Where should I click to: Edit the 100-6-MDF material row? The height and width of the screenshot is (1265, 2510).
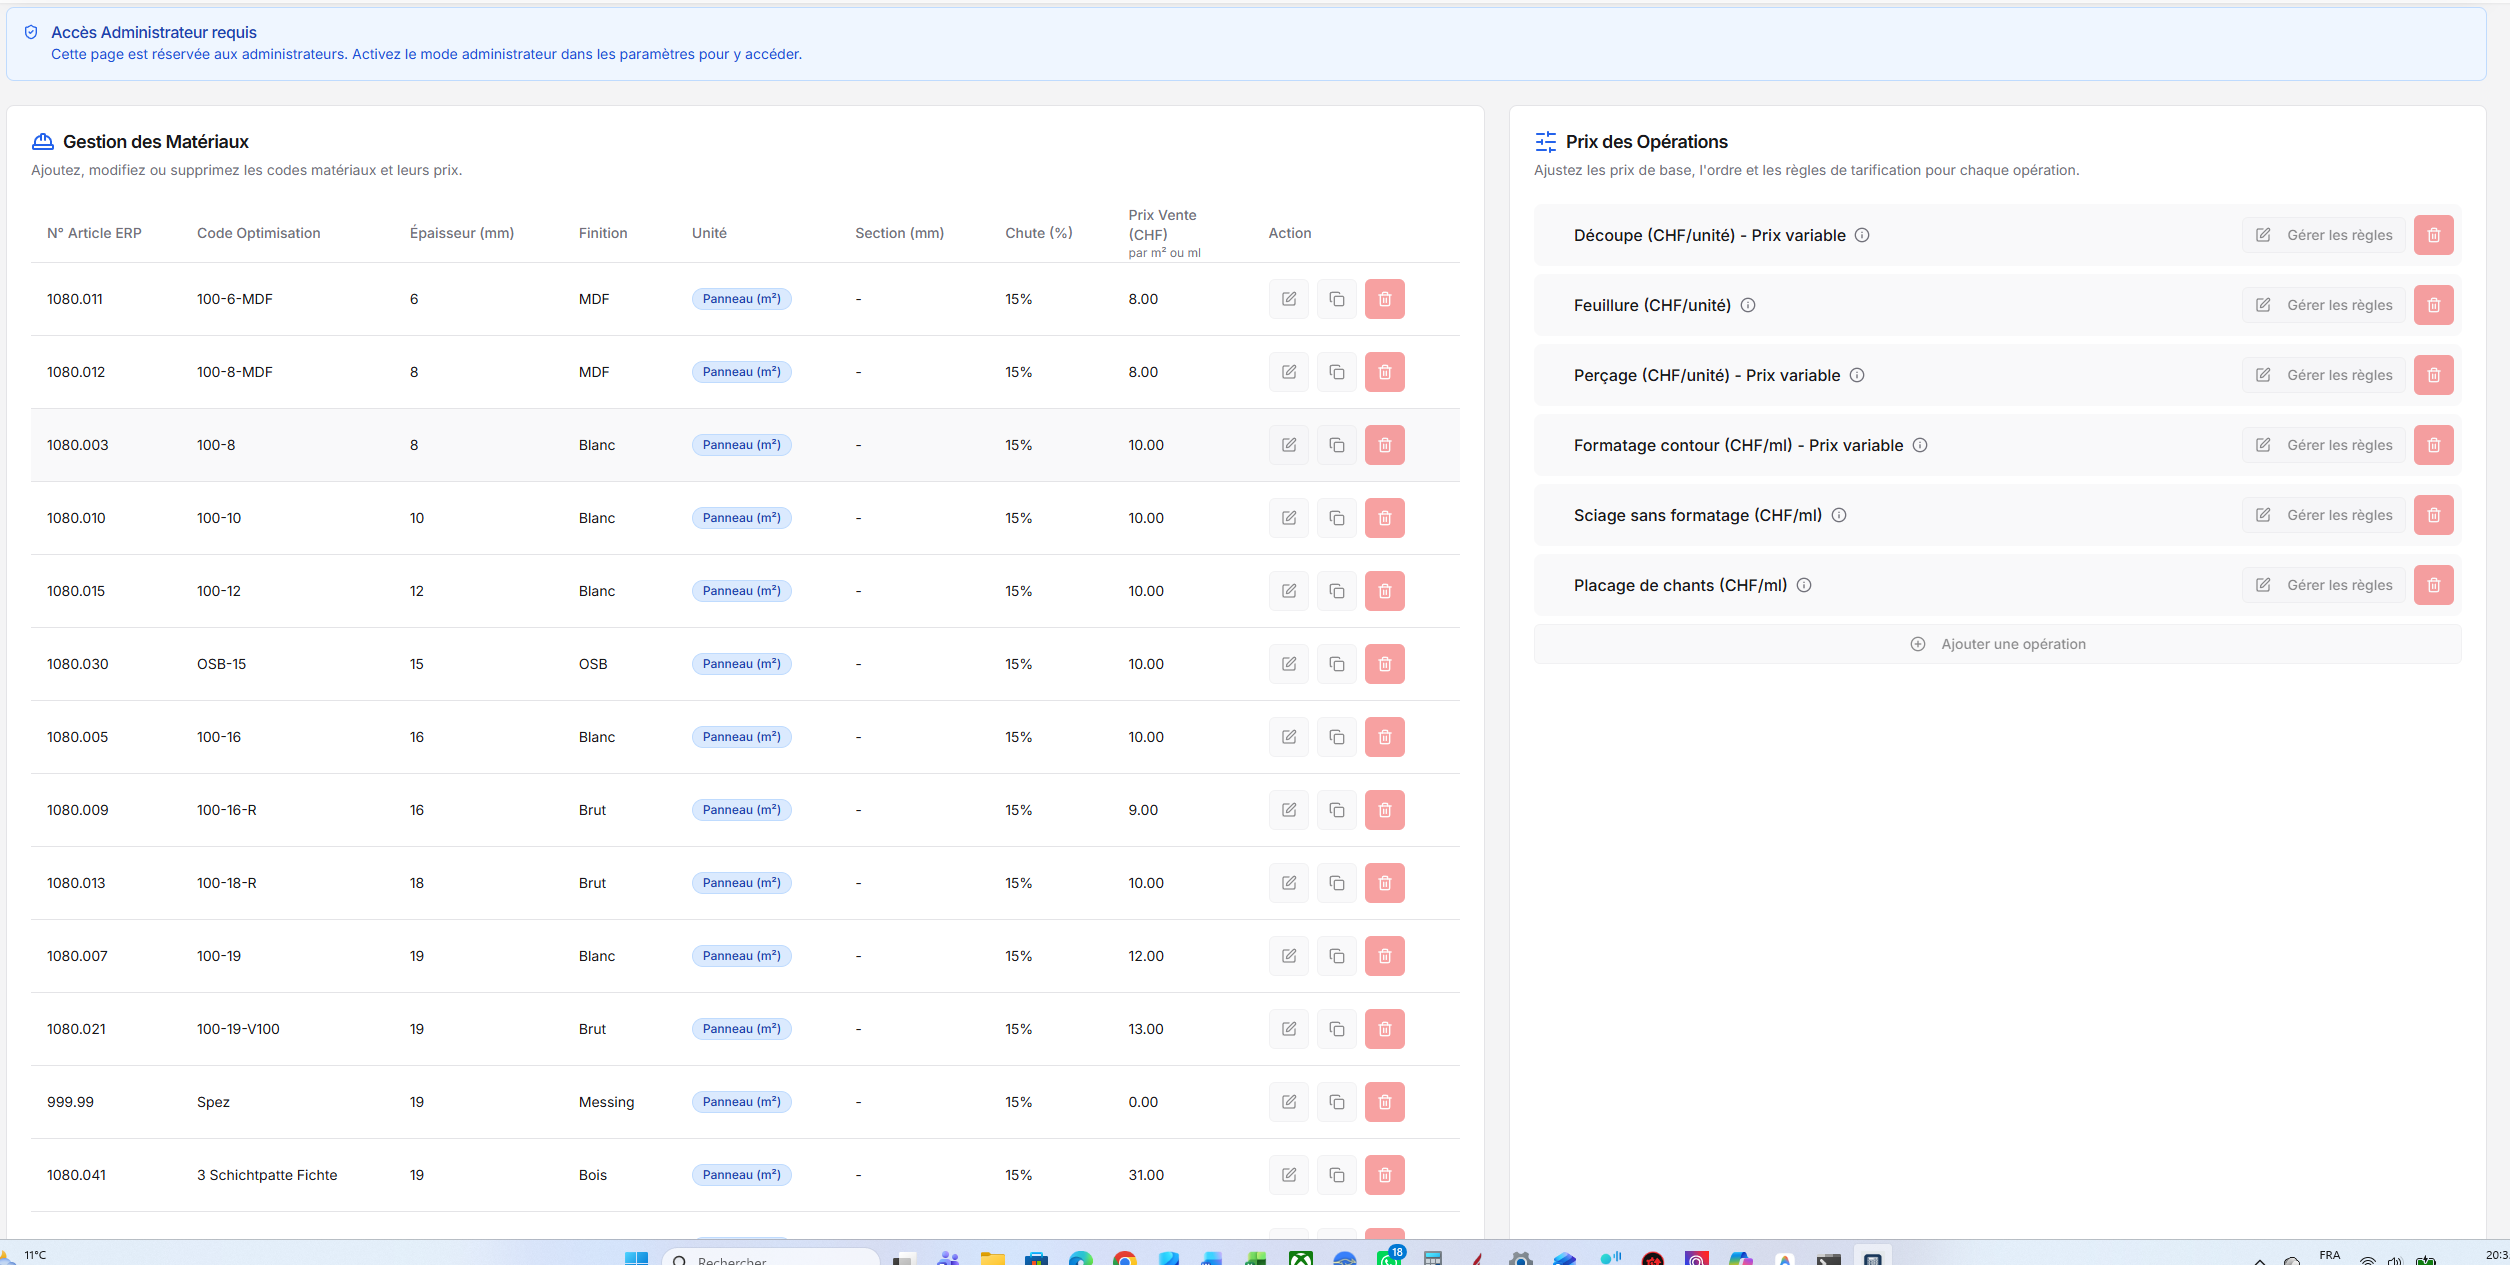[x=1289, y=299]
